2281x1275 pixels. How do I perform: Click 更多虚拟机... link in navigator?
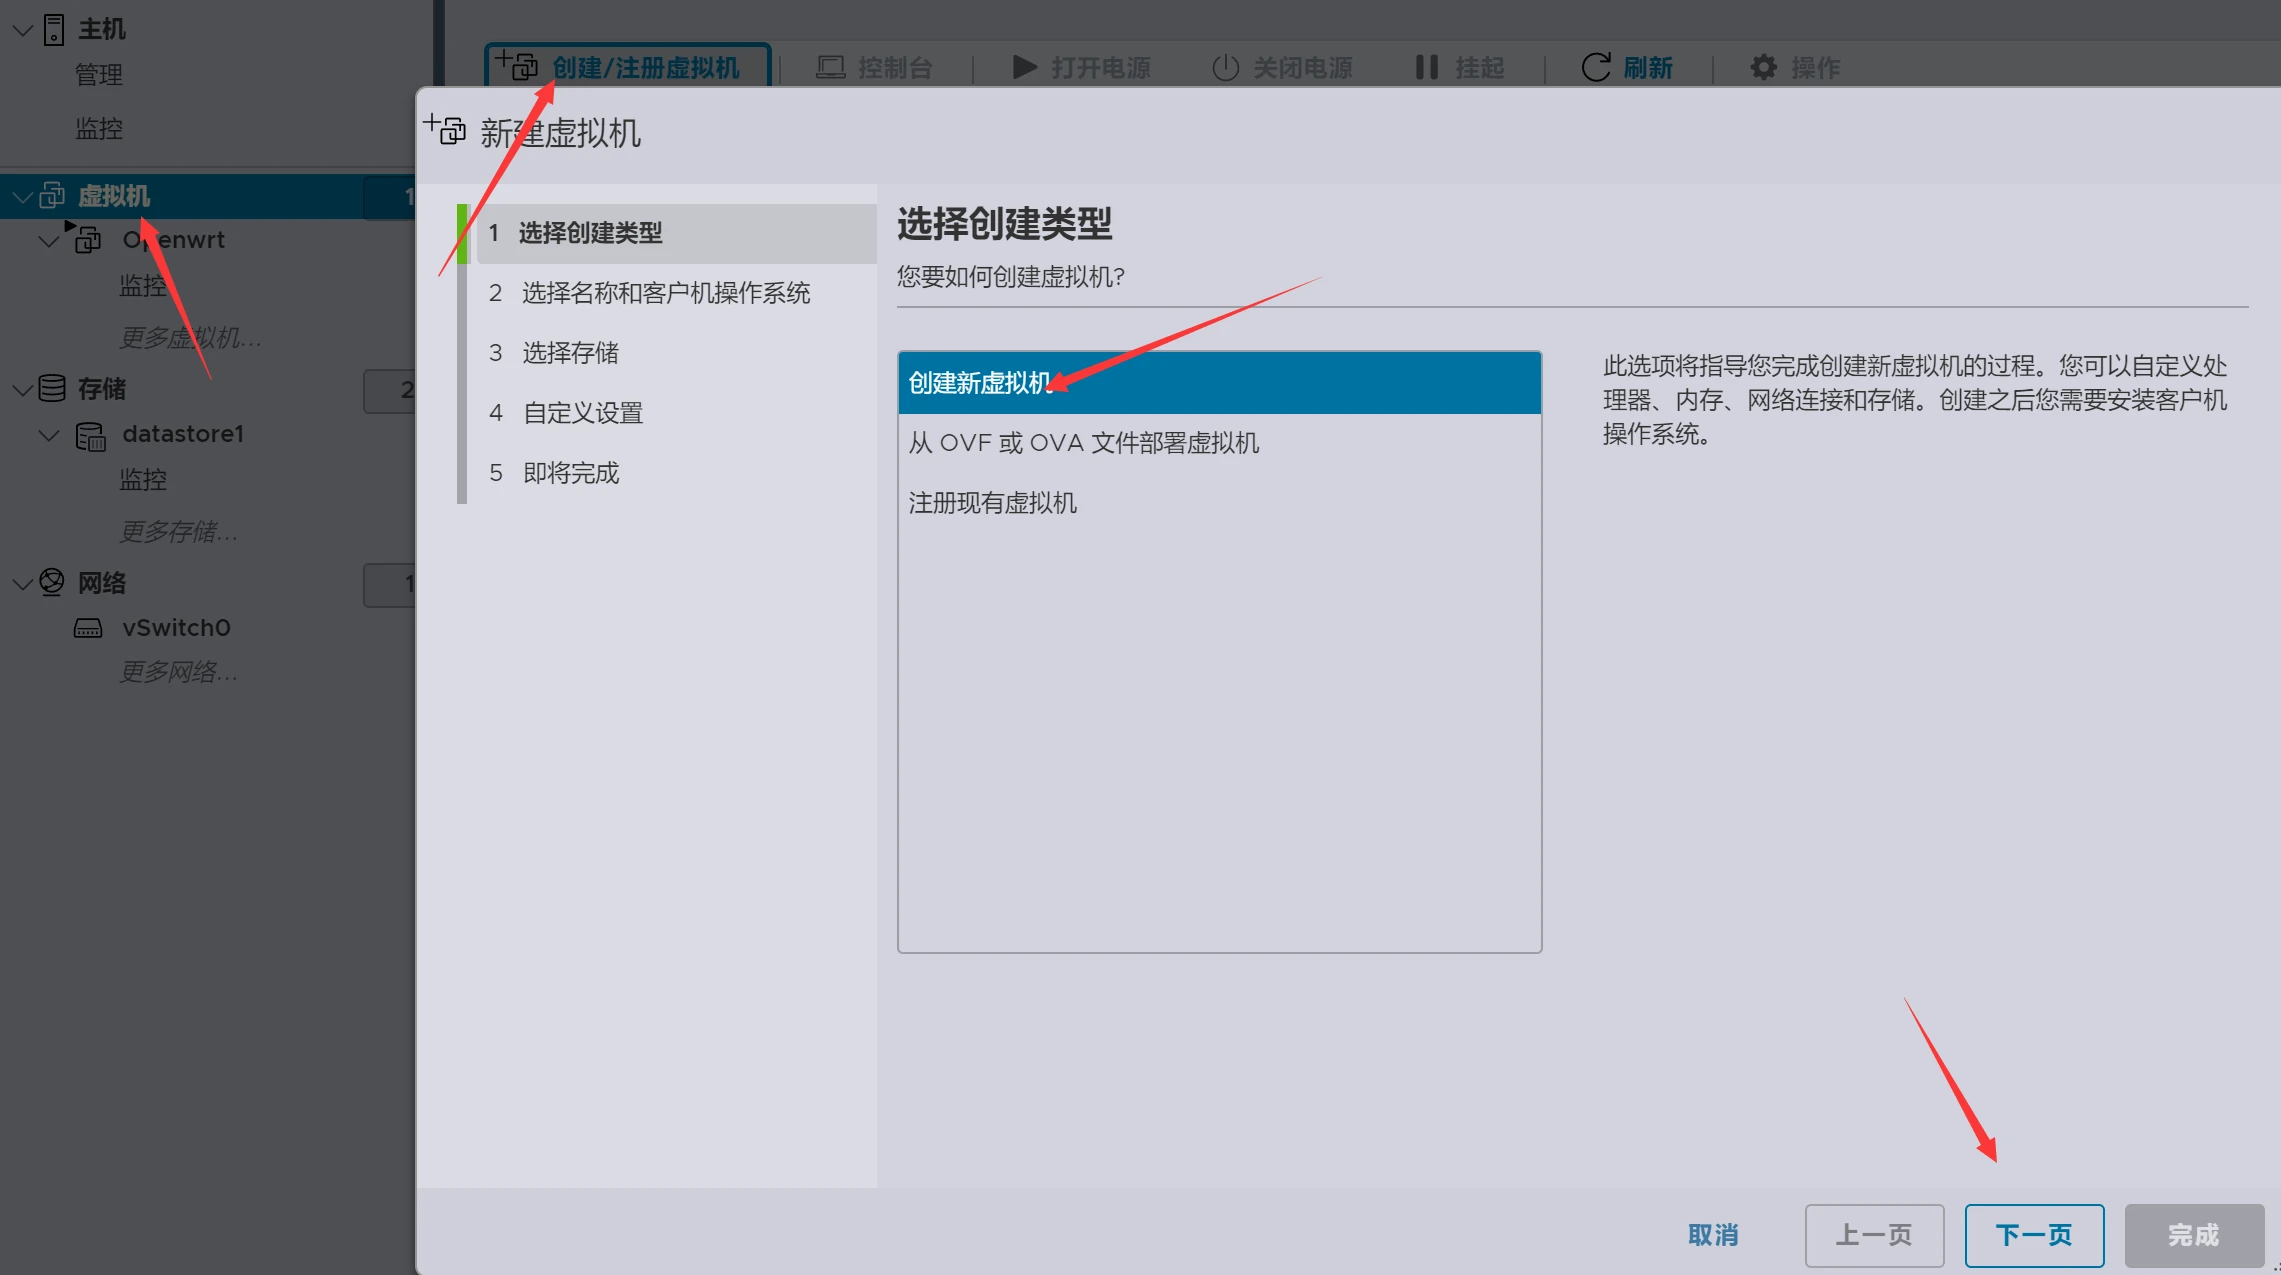click(x=191, y=338)
